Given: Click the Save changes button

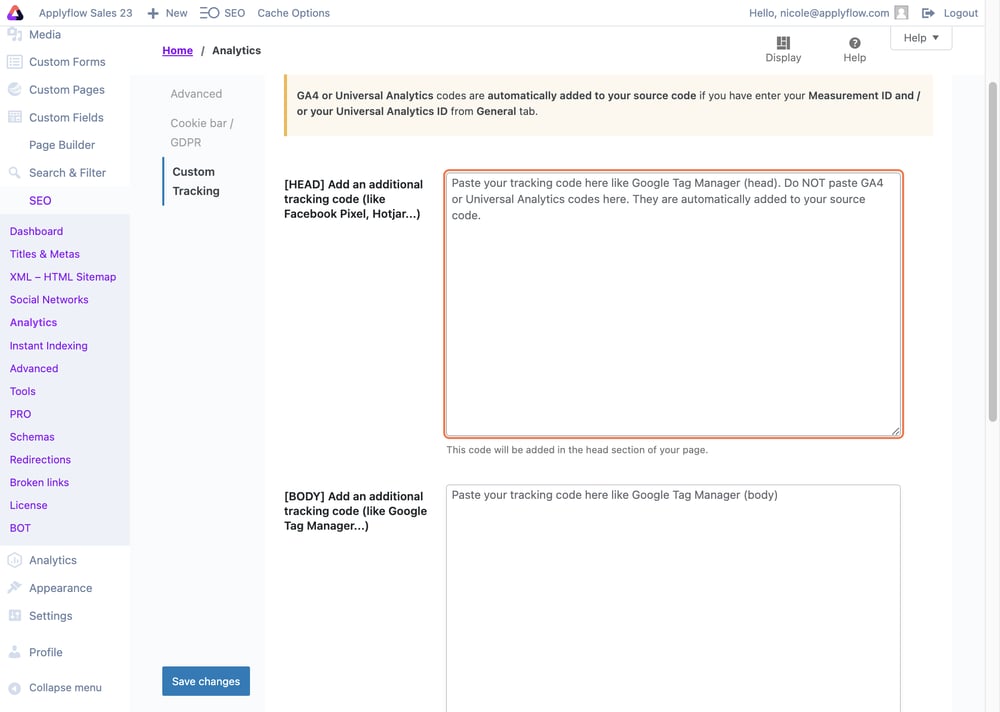Looking at the screenshot, I should point(206,680).
